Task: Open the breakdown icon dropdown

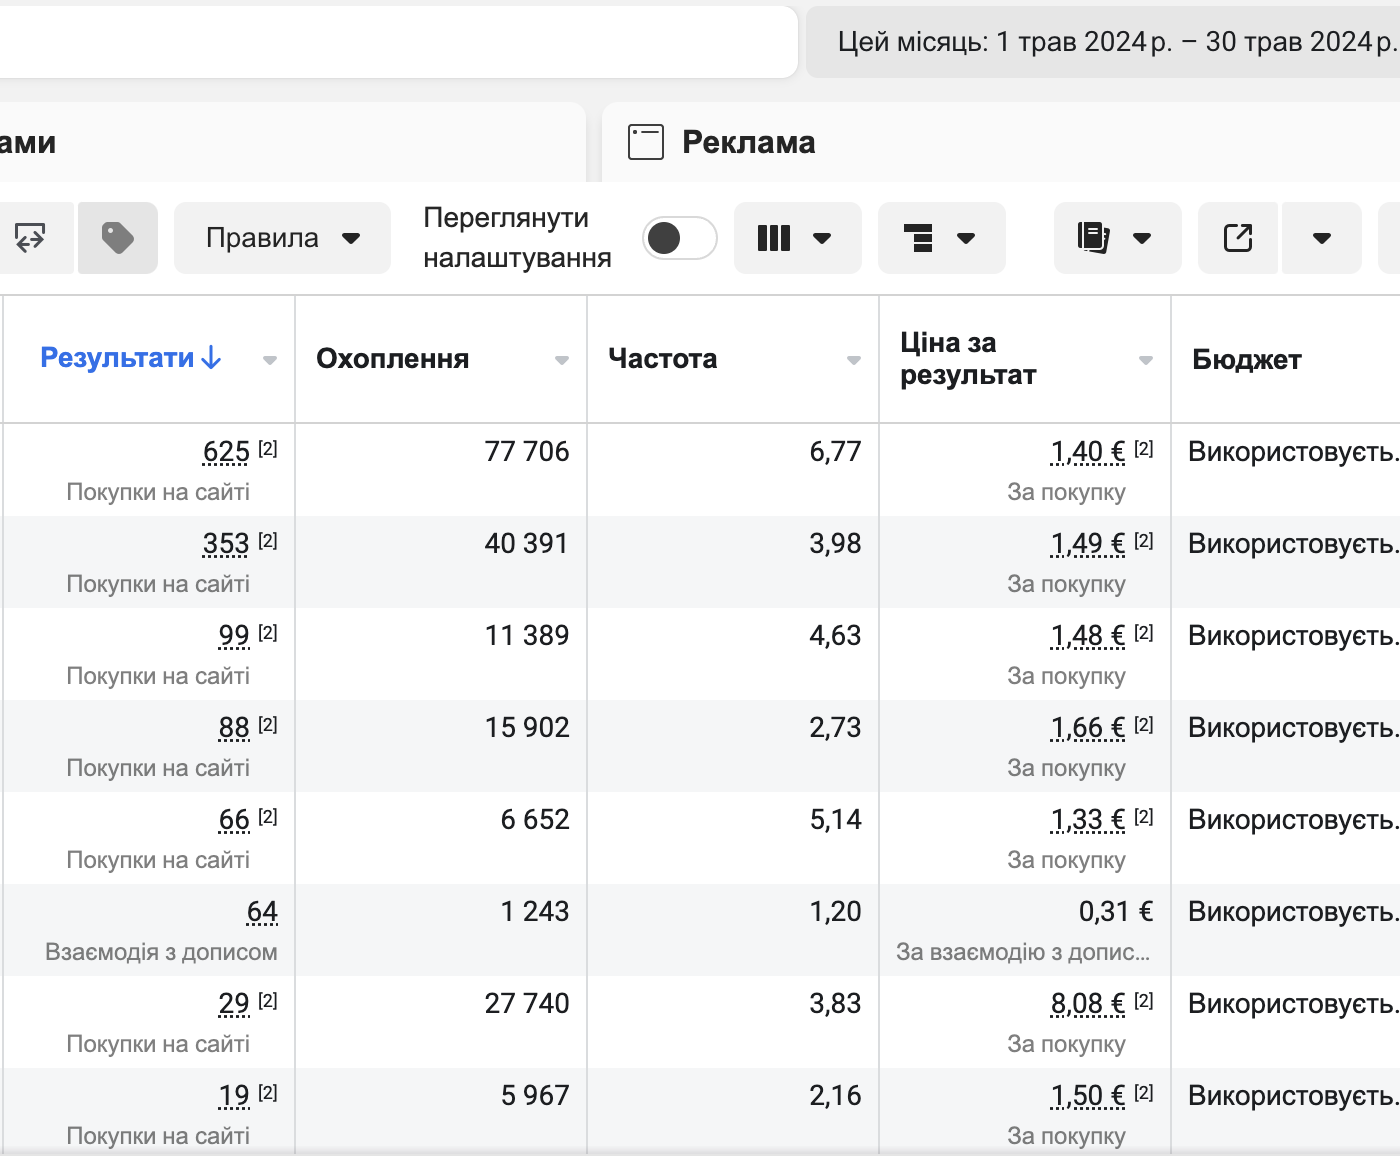Action: click(x=941, y=238)
